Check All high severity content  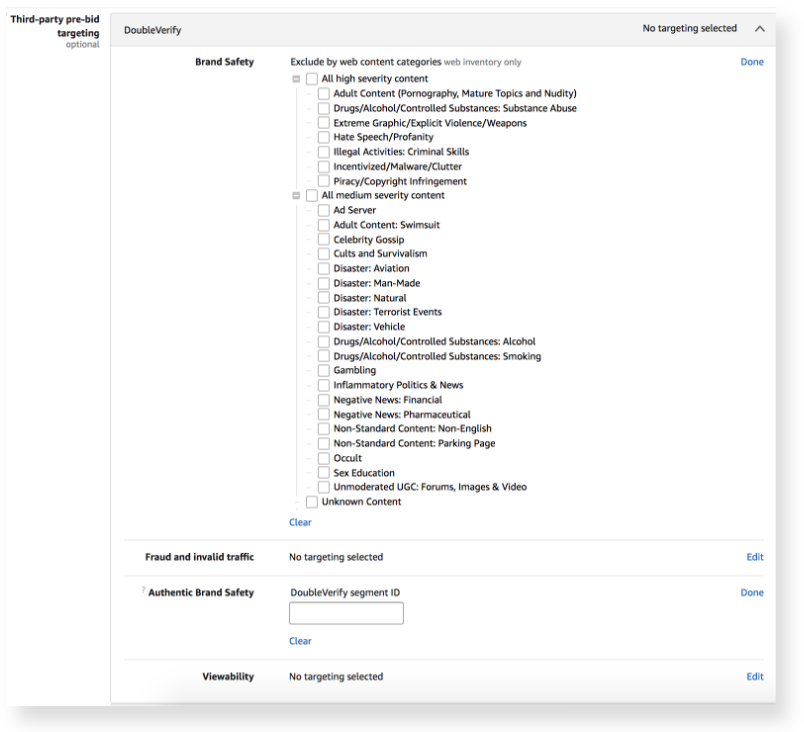tap(312, 79)
